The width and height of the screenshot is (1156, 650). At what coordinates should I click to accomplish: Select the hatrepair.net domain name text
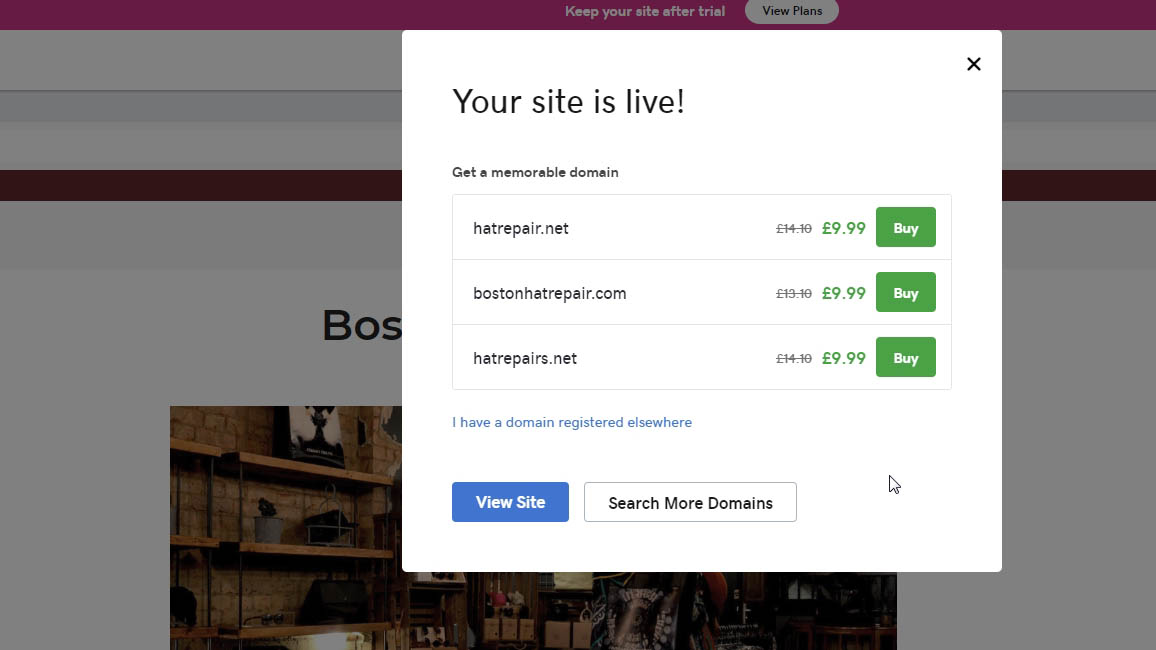[x=520, y=228]
